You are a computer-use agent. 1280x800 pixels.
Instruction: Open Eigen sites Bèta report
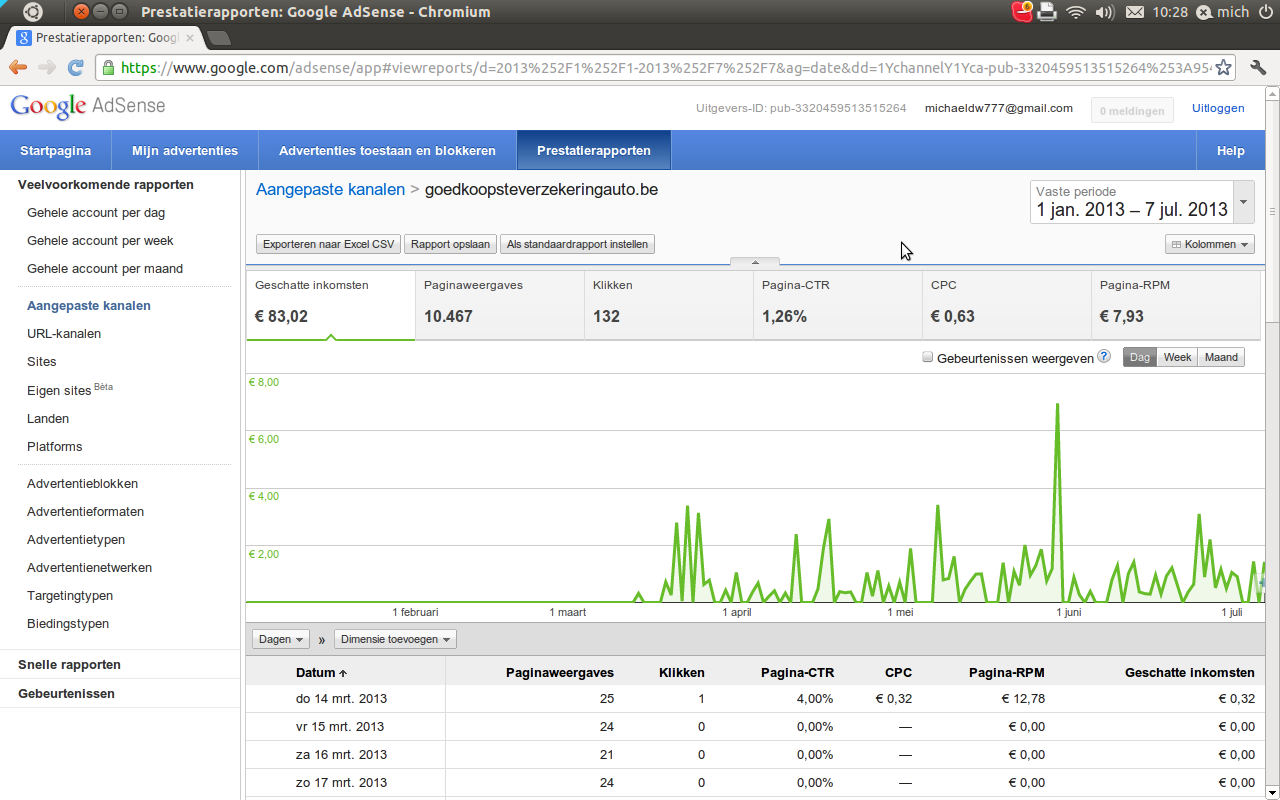70,390
